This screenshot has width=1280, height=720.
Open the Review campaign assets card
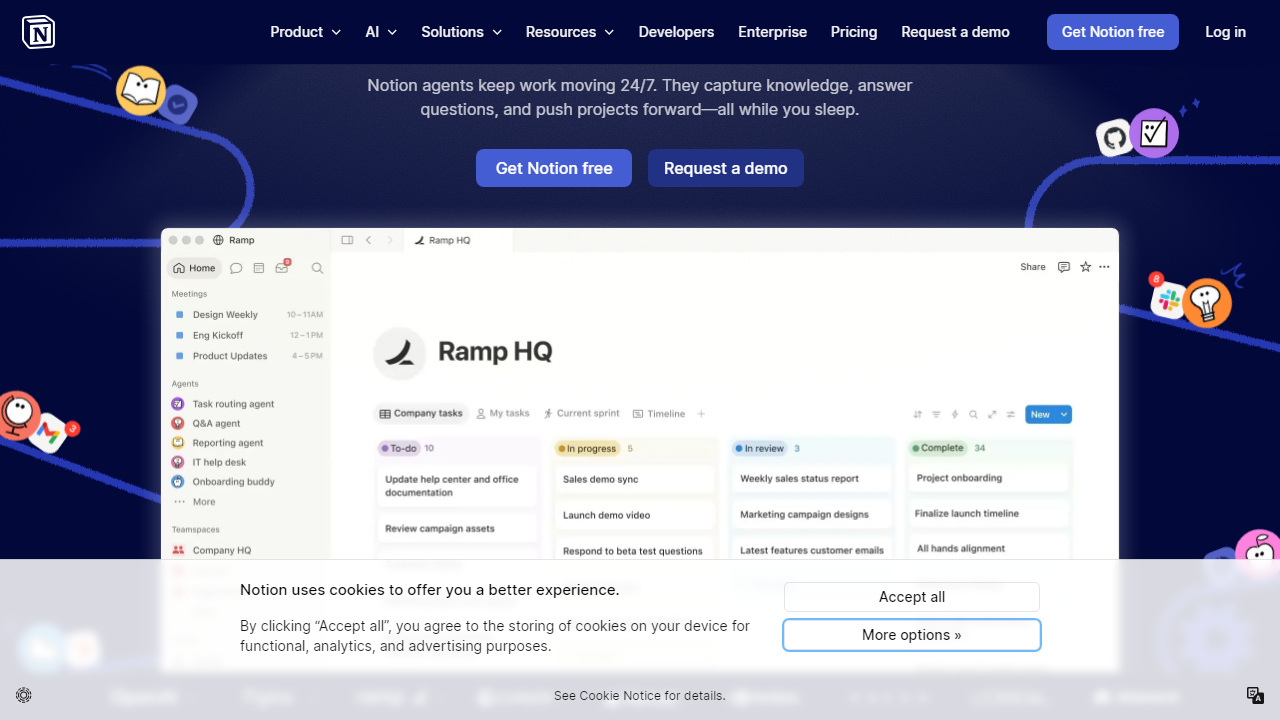(457, 528)
